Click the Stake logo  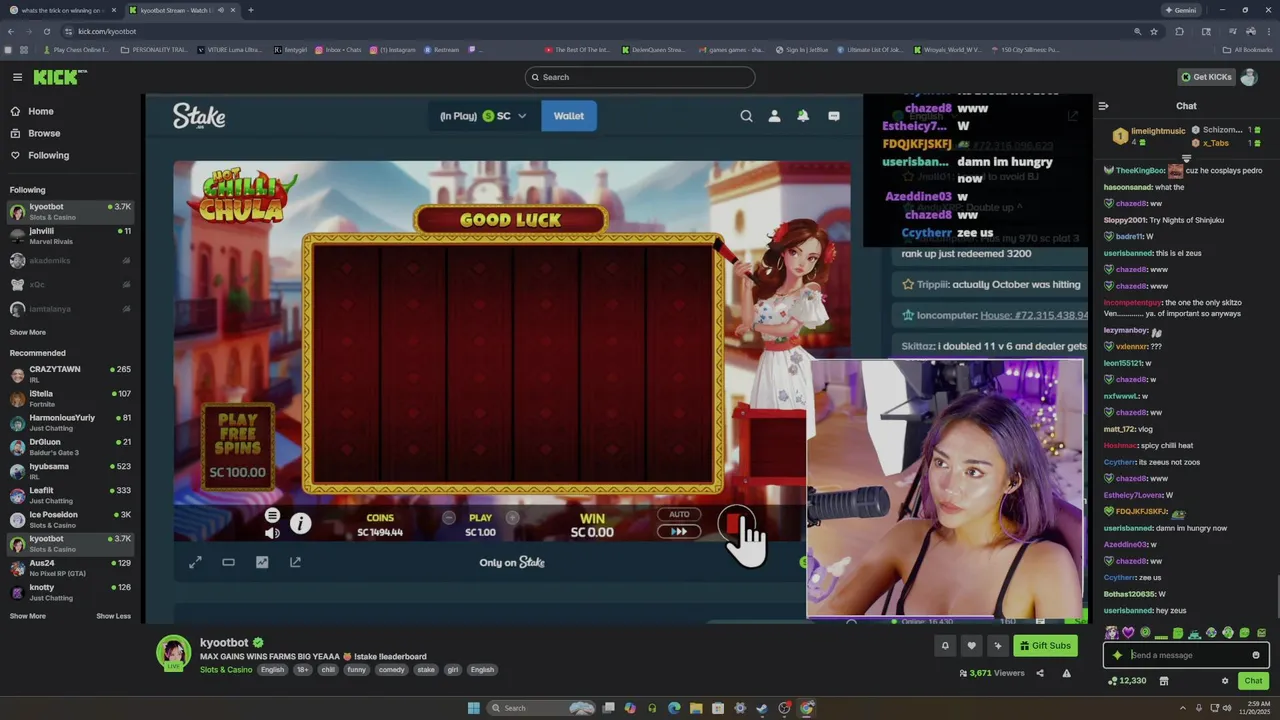199,116
